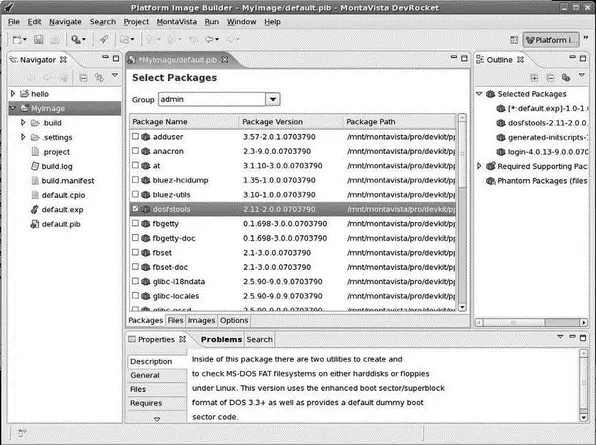Select the build.log file icon

click(x=35, y=166)
